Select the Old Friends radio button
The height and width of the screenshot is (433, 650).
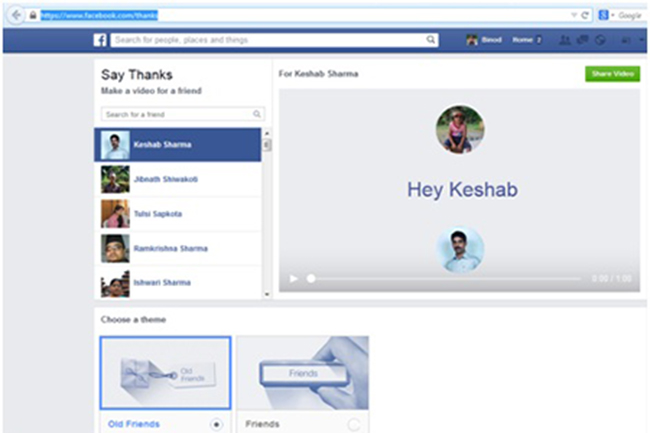click(x=216, y=424)
